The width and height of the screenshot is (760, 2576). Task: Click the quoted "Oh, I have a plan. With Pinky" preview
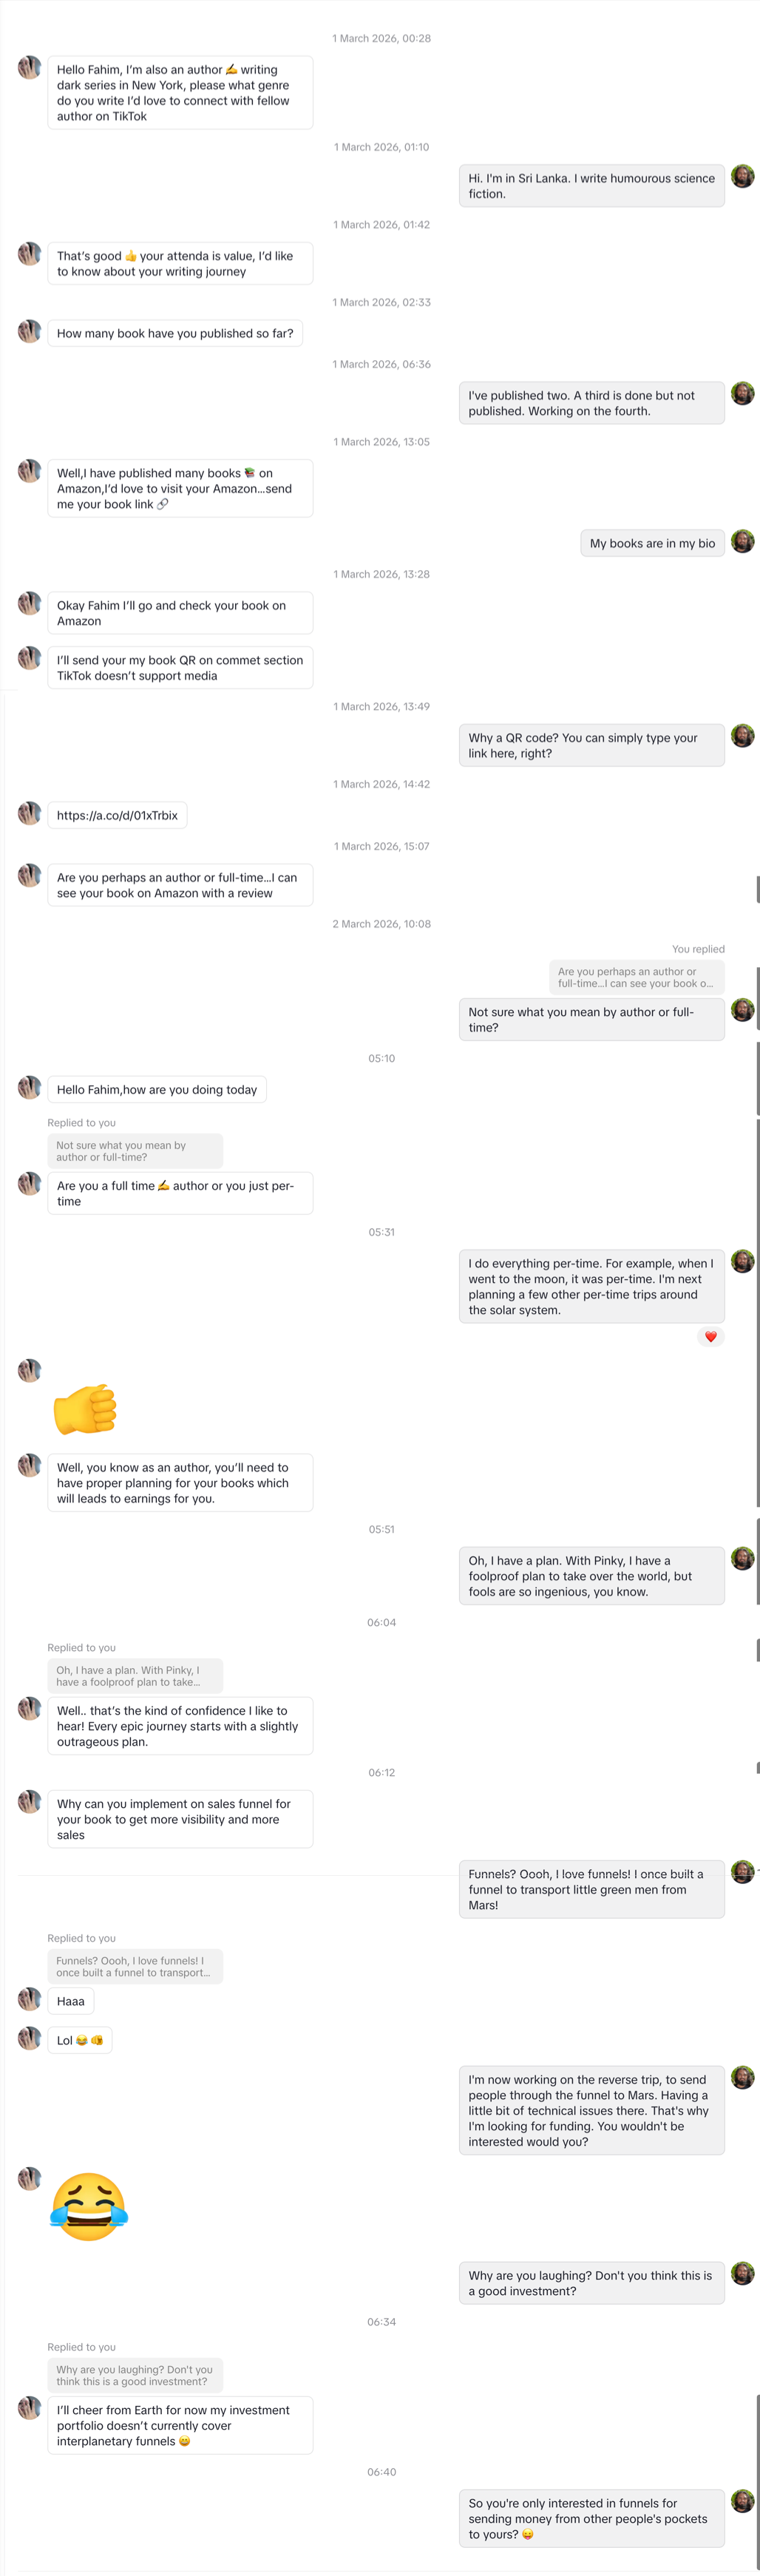pos(135,1675)
